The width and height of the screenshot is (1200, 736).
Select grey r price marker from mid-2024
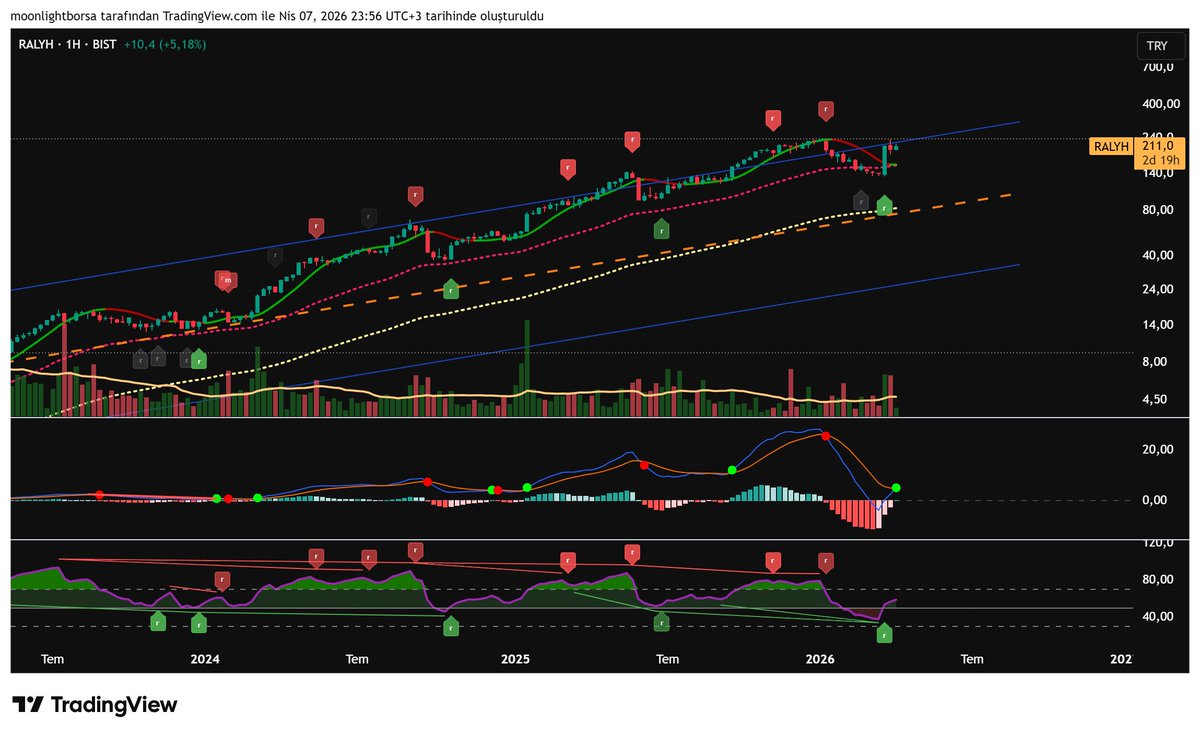pos(369,216)
